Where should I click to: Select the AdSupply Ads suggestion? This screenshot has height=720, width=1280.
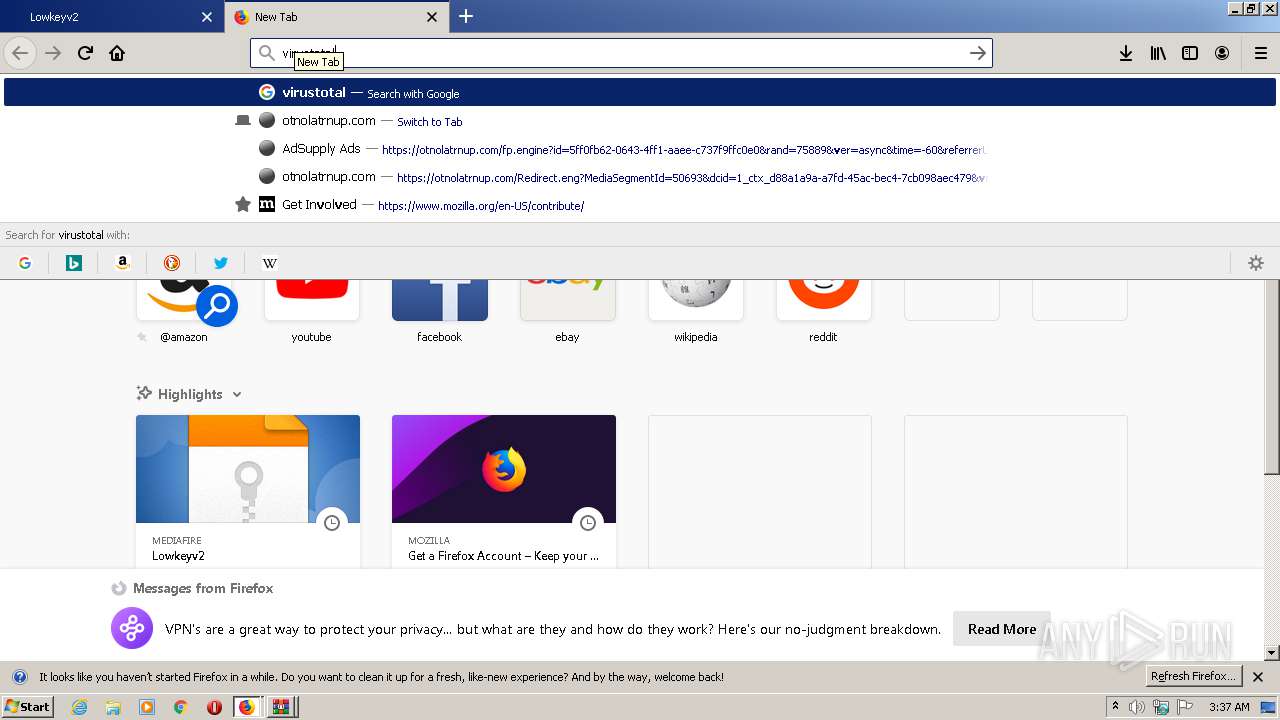pyautogui.click(x=640, y=148)
